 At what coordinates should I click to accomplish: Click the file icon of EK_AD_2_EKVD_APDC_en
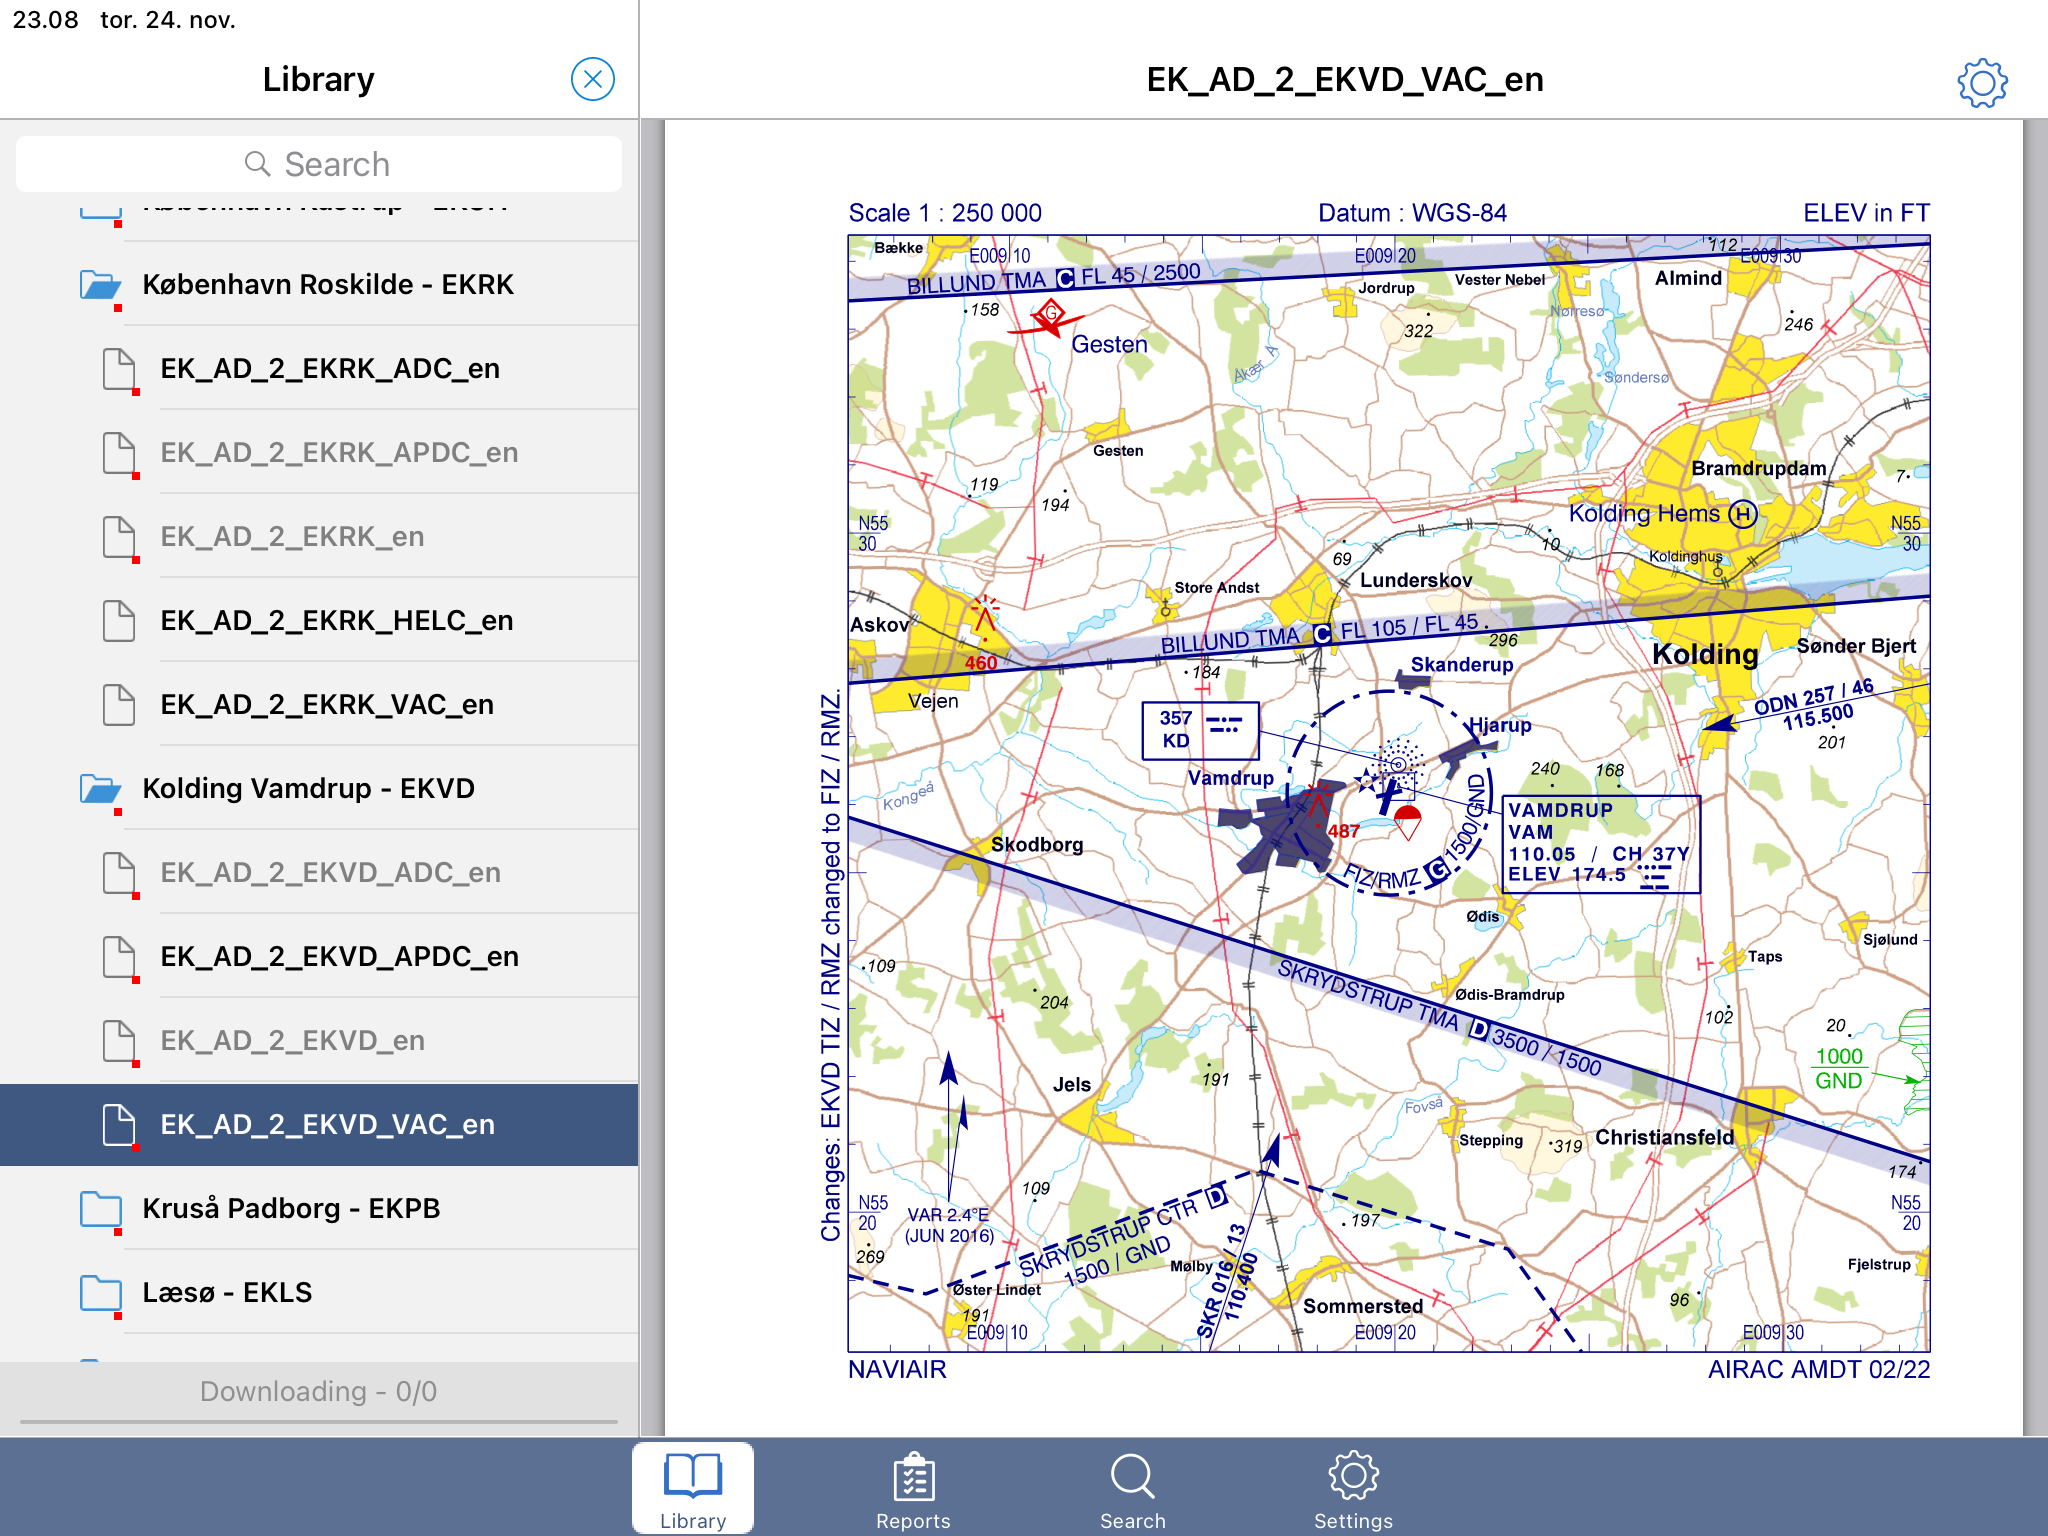119,957
